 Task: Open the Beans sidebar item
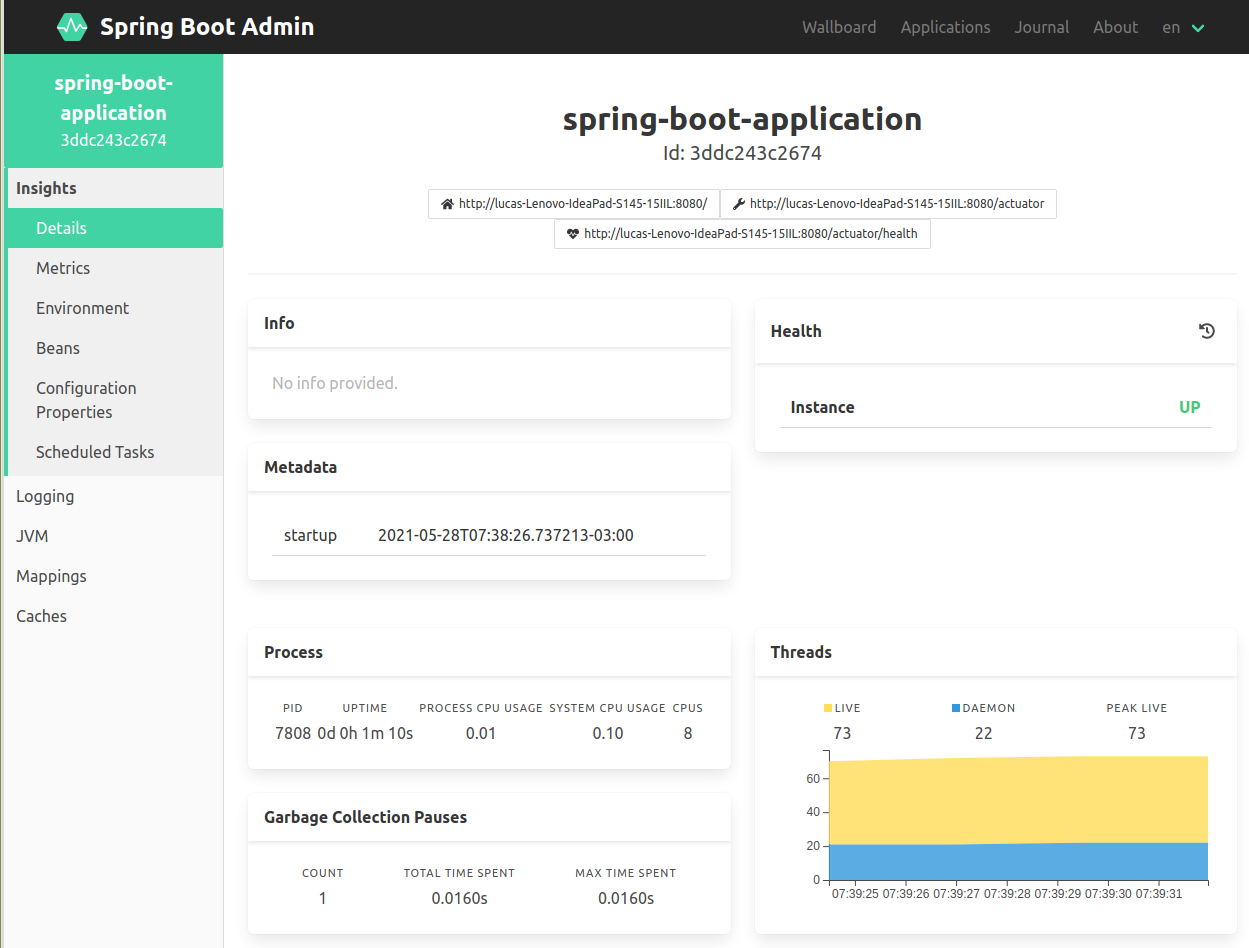click(x=113, y=348)
